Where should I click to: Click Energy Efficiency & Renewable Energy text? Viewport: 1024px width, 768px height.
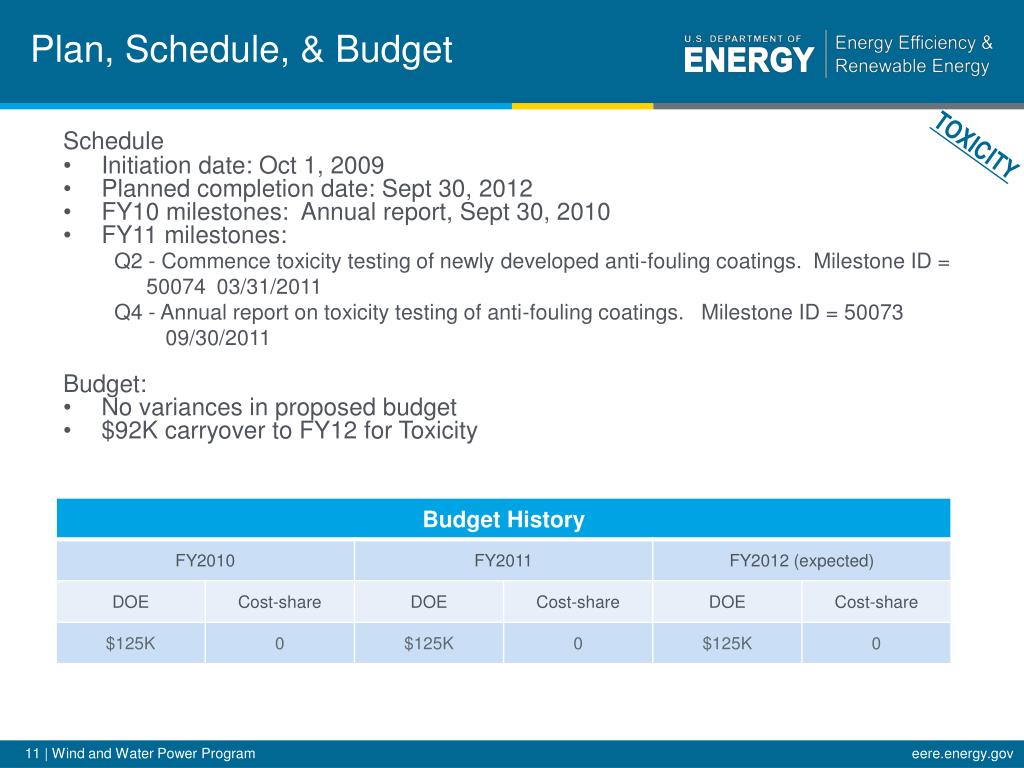914,54
